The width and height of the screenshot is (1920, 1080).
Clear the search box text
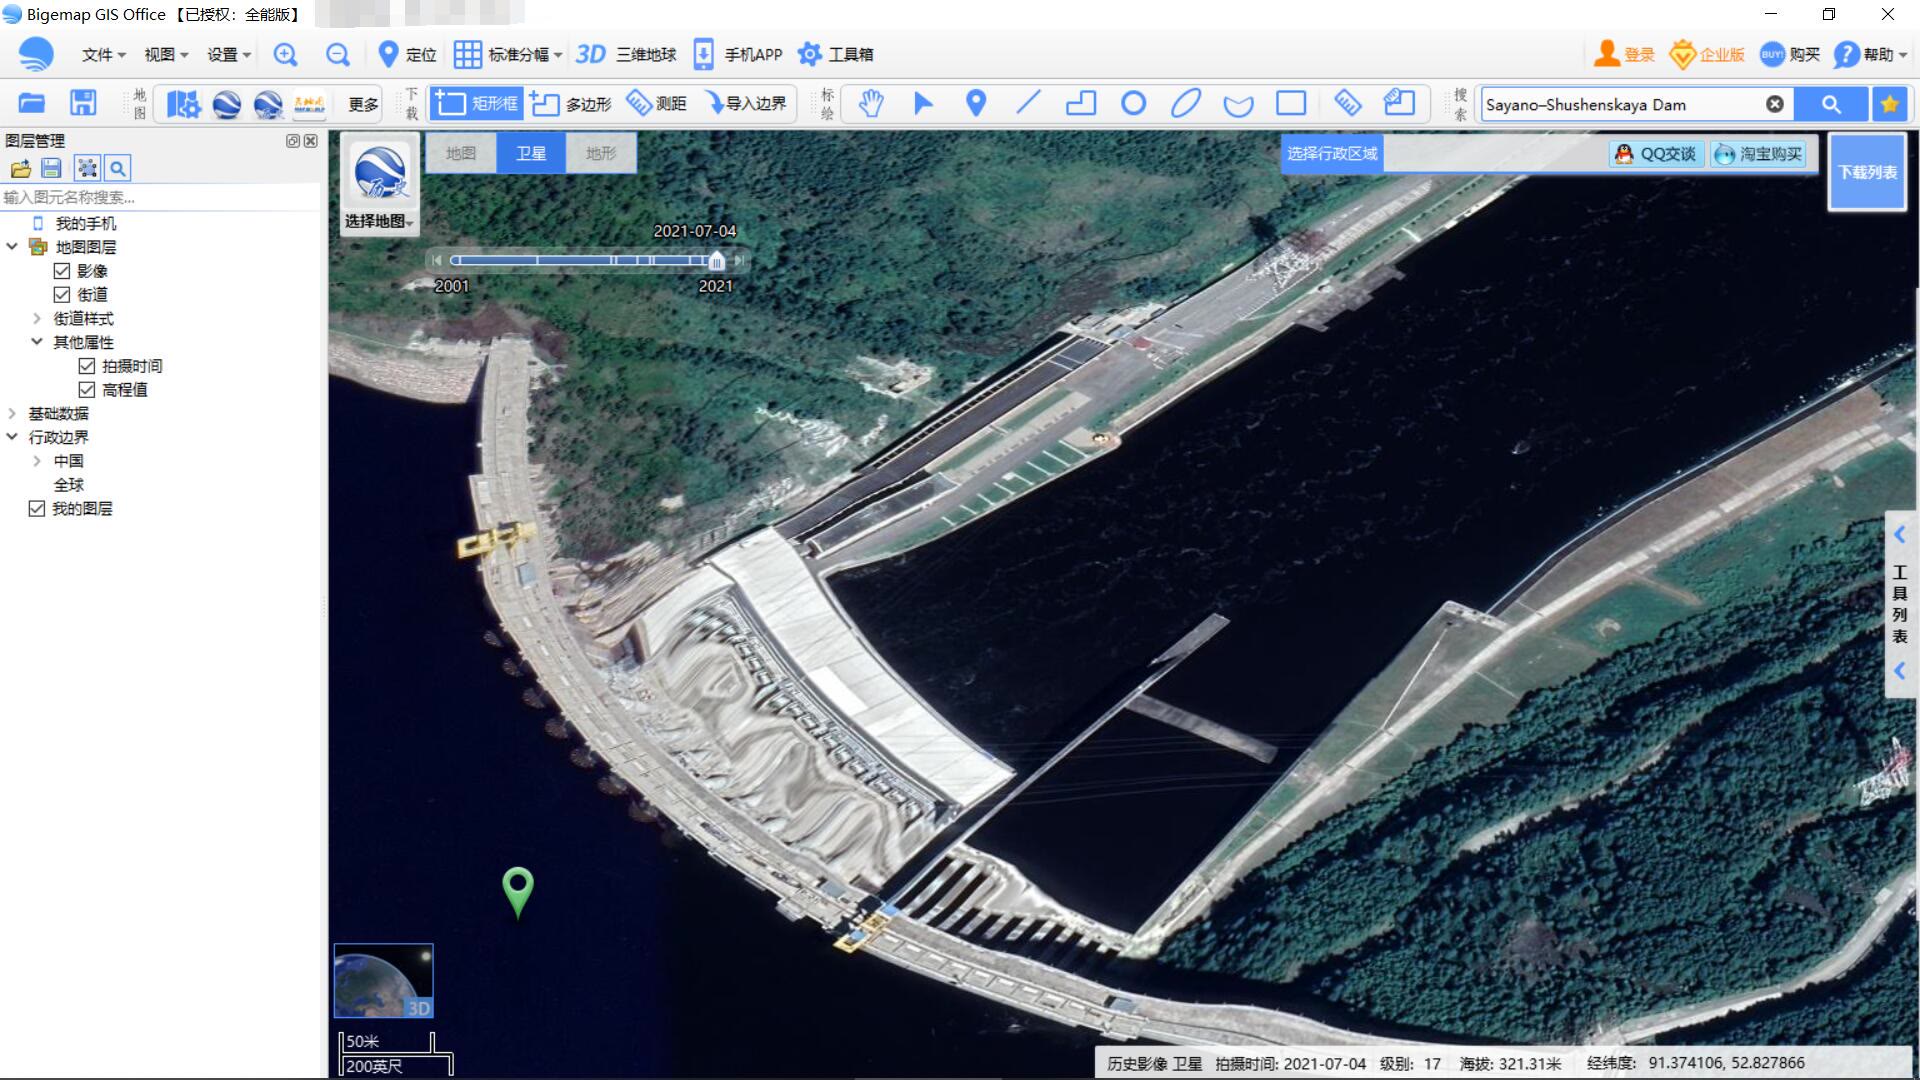1775,104
